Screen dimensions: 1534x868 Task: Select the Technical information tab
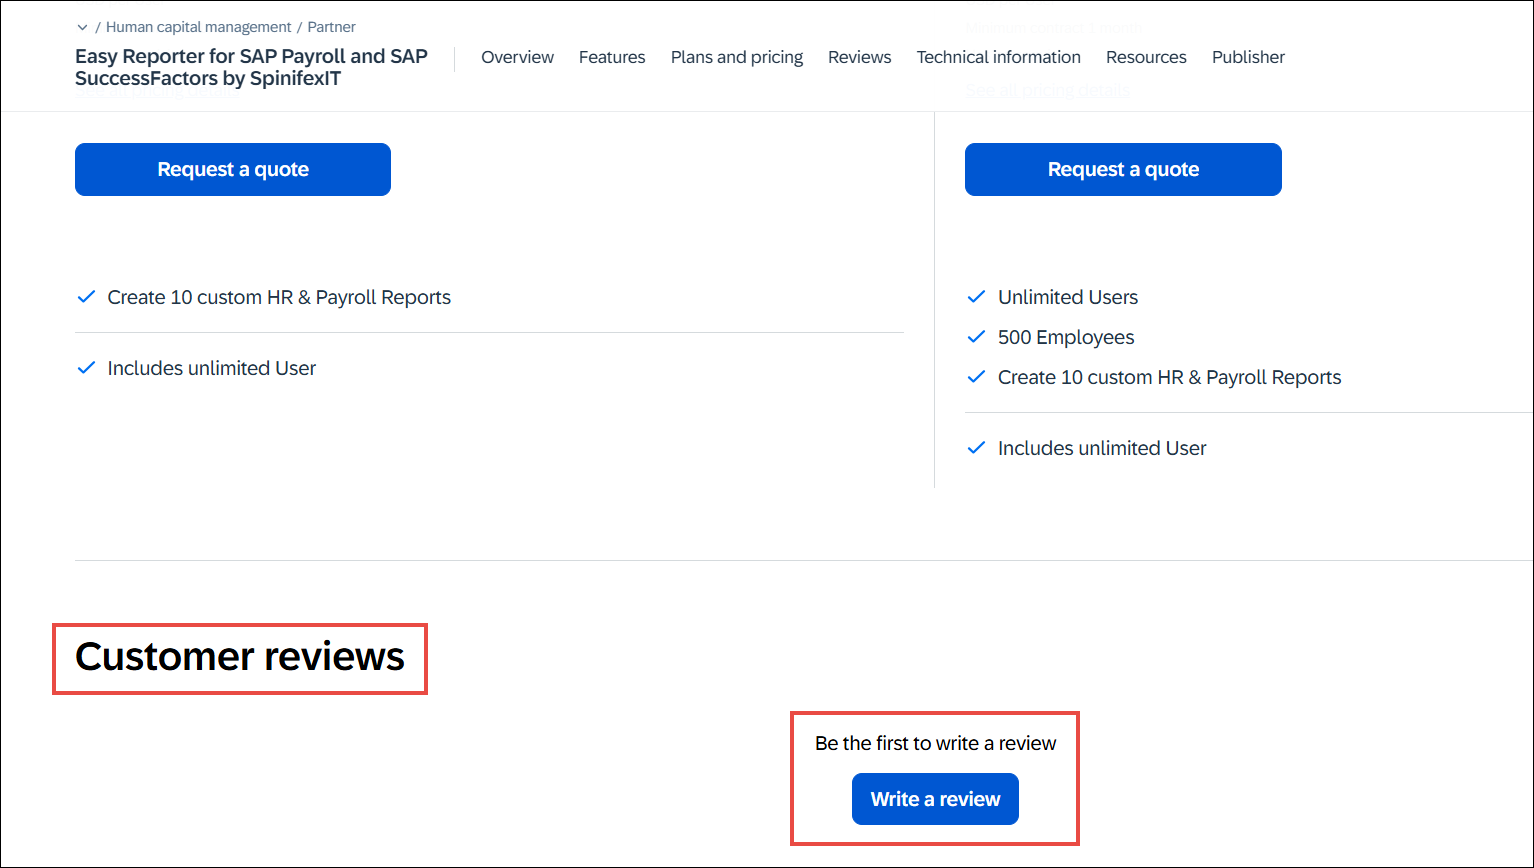pyautogui.click(x=998, y=57)
